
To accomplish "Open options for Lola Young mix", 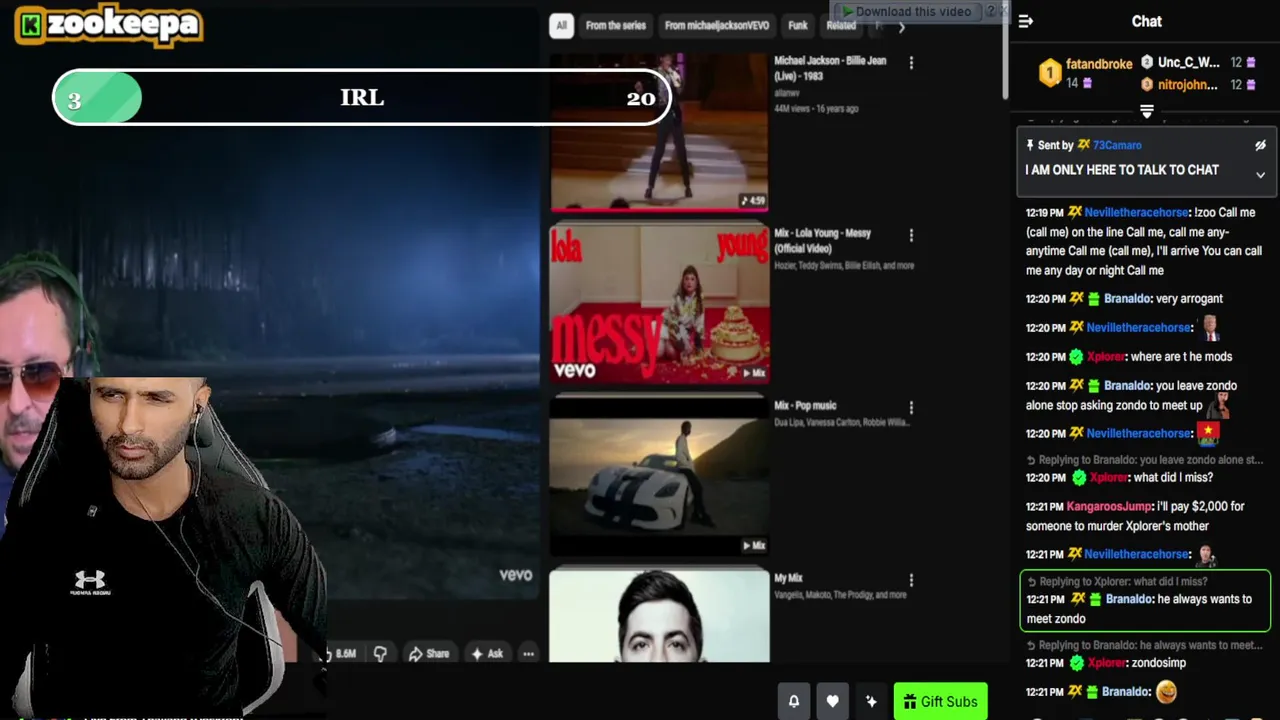I will point(911,235).
